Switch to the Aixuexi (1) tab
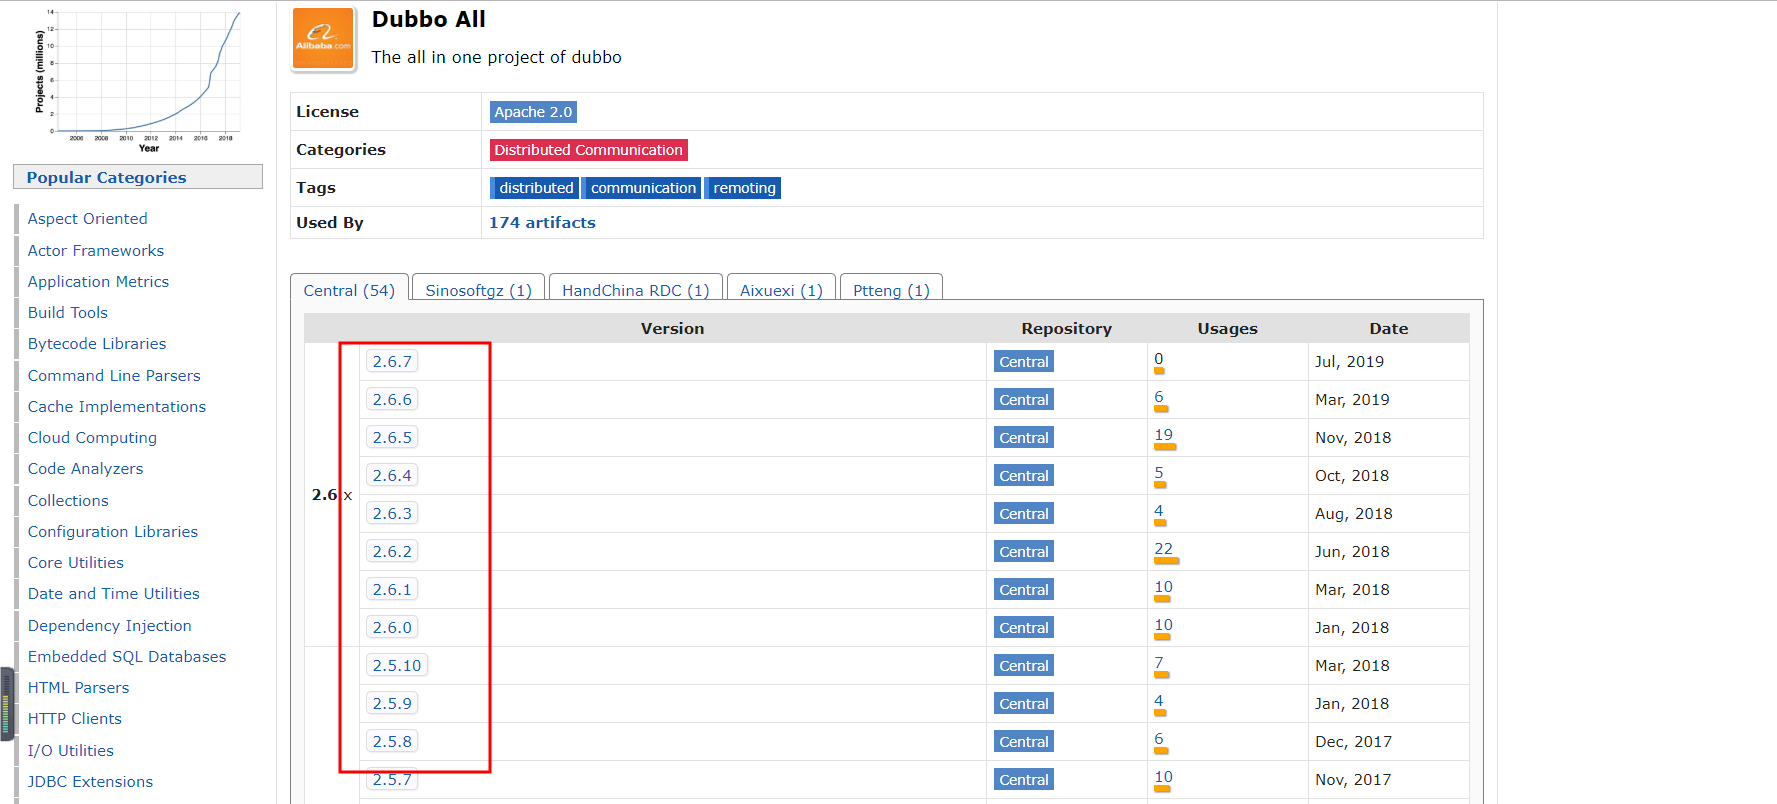 coord(781,290)
